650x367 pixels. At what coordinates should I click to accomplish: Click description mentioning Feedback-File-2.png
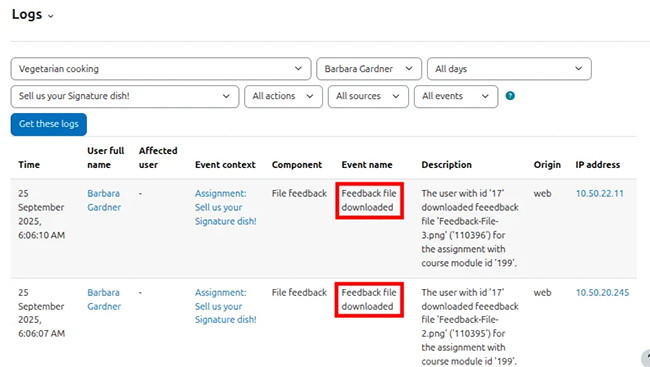(470, 327)
